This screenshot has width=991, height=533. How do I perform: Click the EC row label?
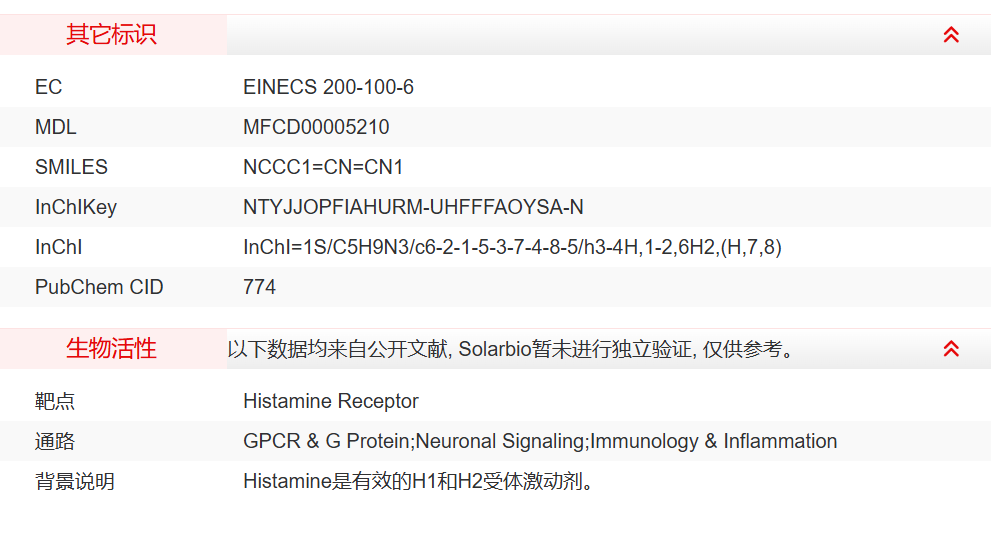[48, 87]
